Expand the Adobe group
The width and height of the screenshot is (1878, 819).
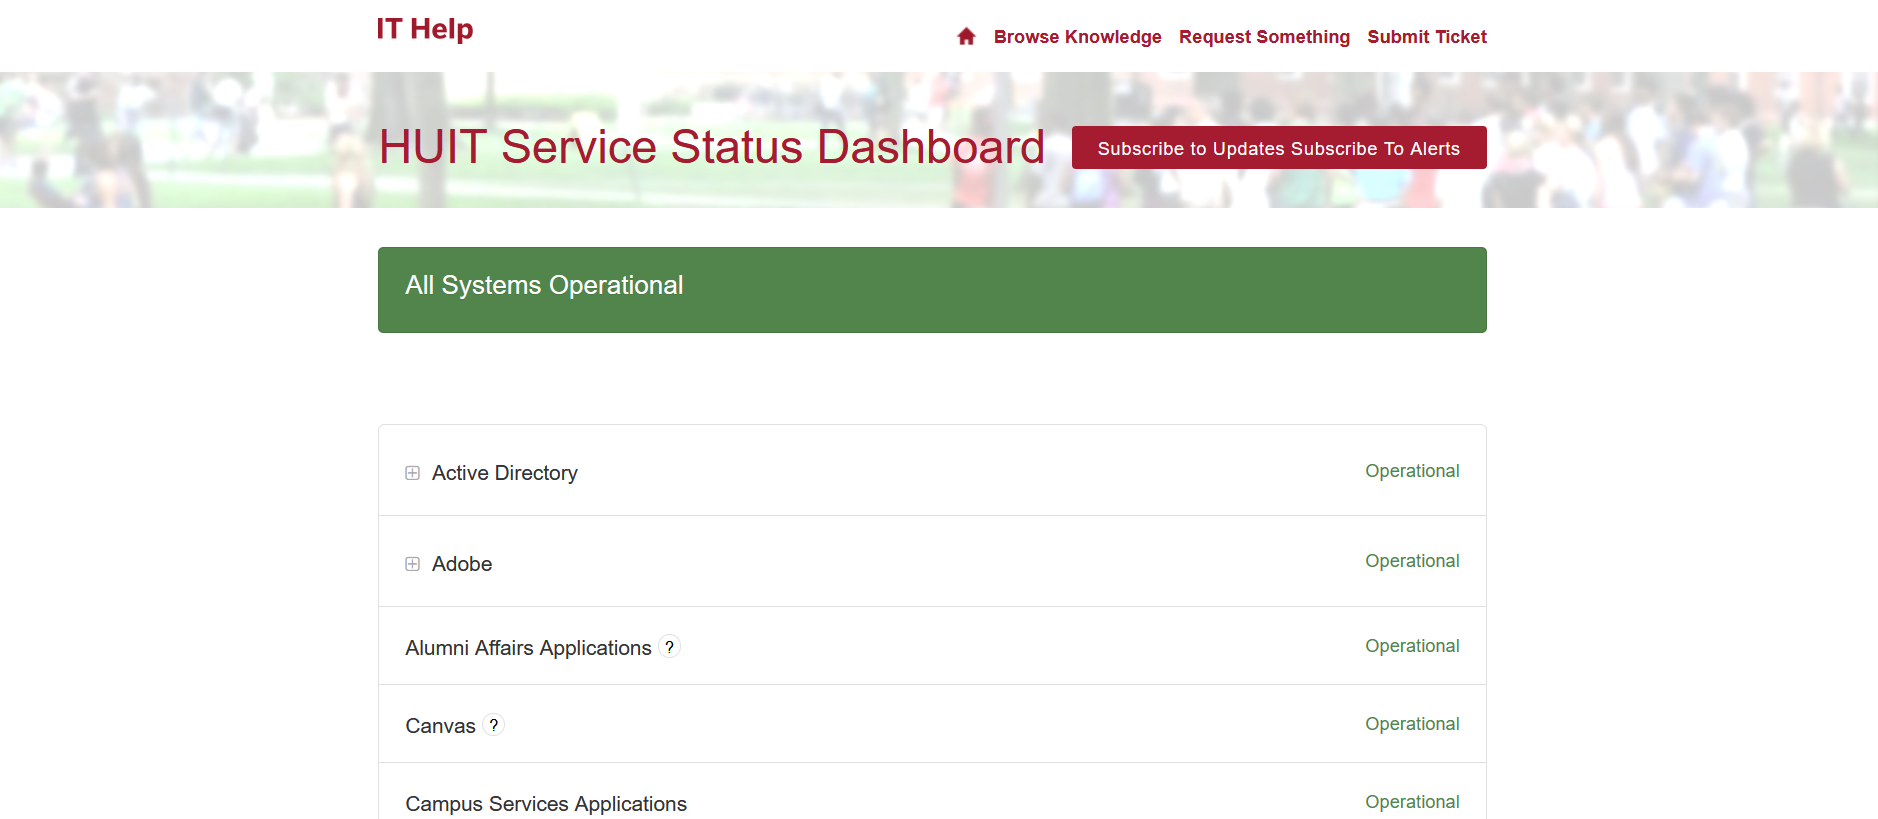412,564
